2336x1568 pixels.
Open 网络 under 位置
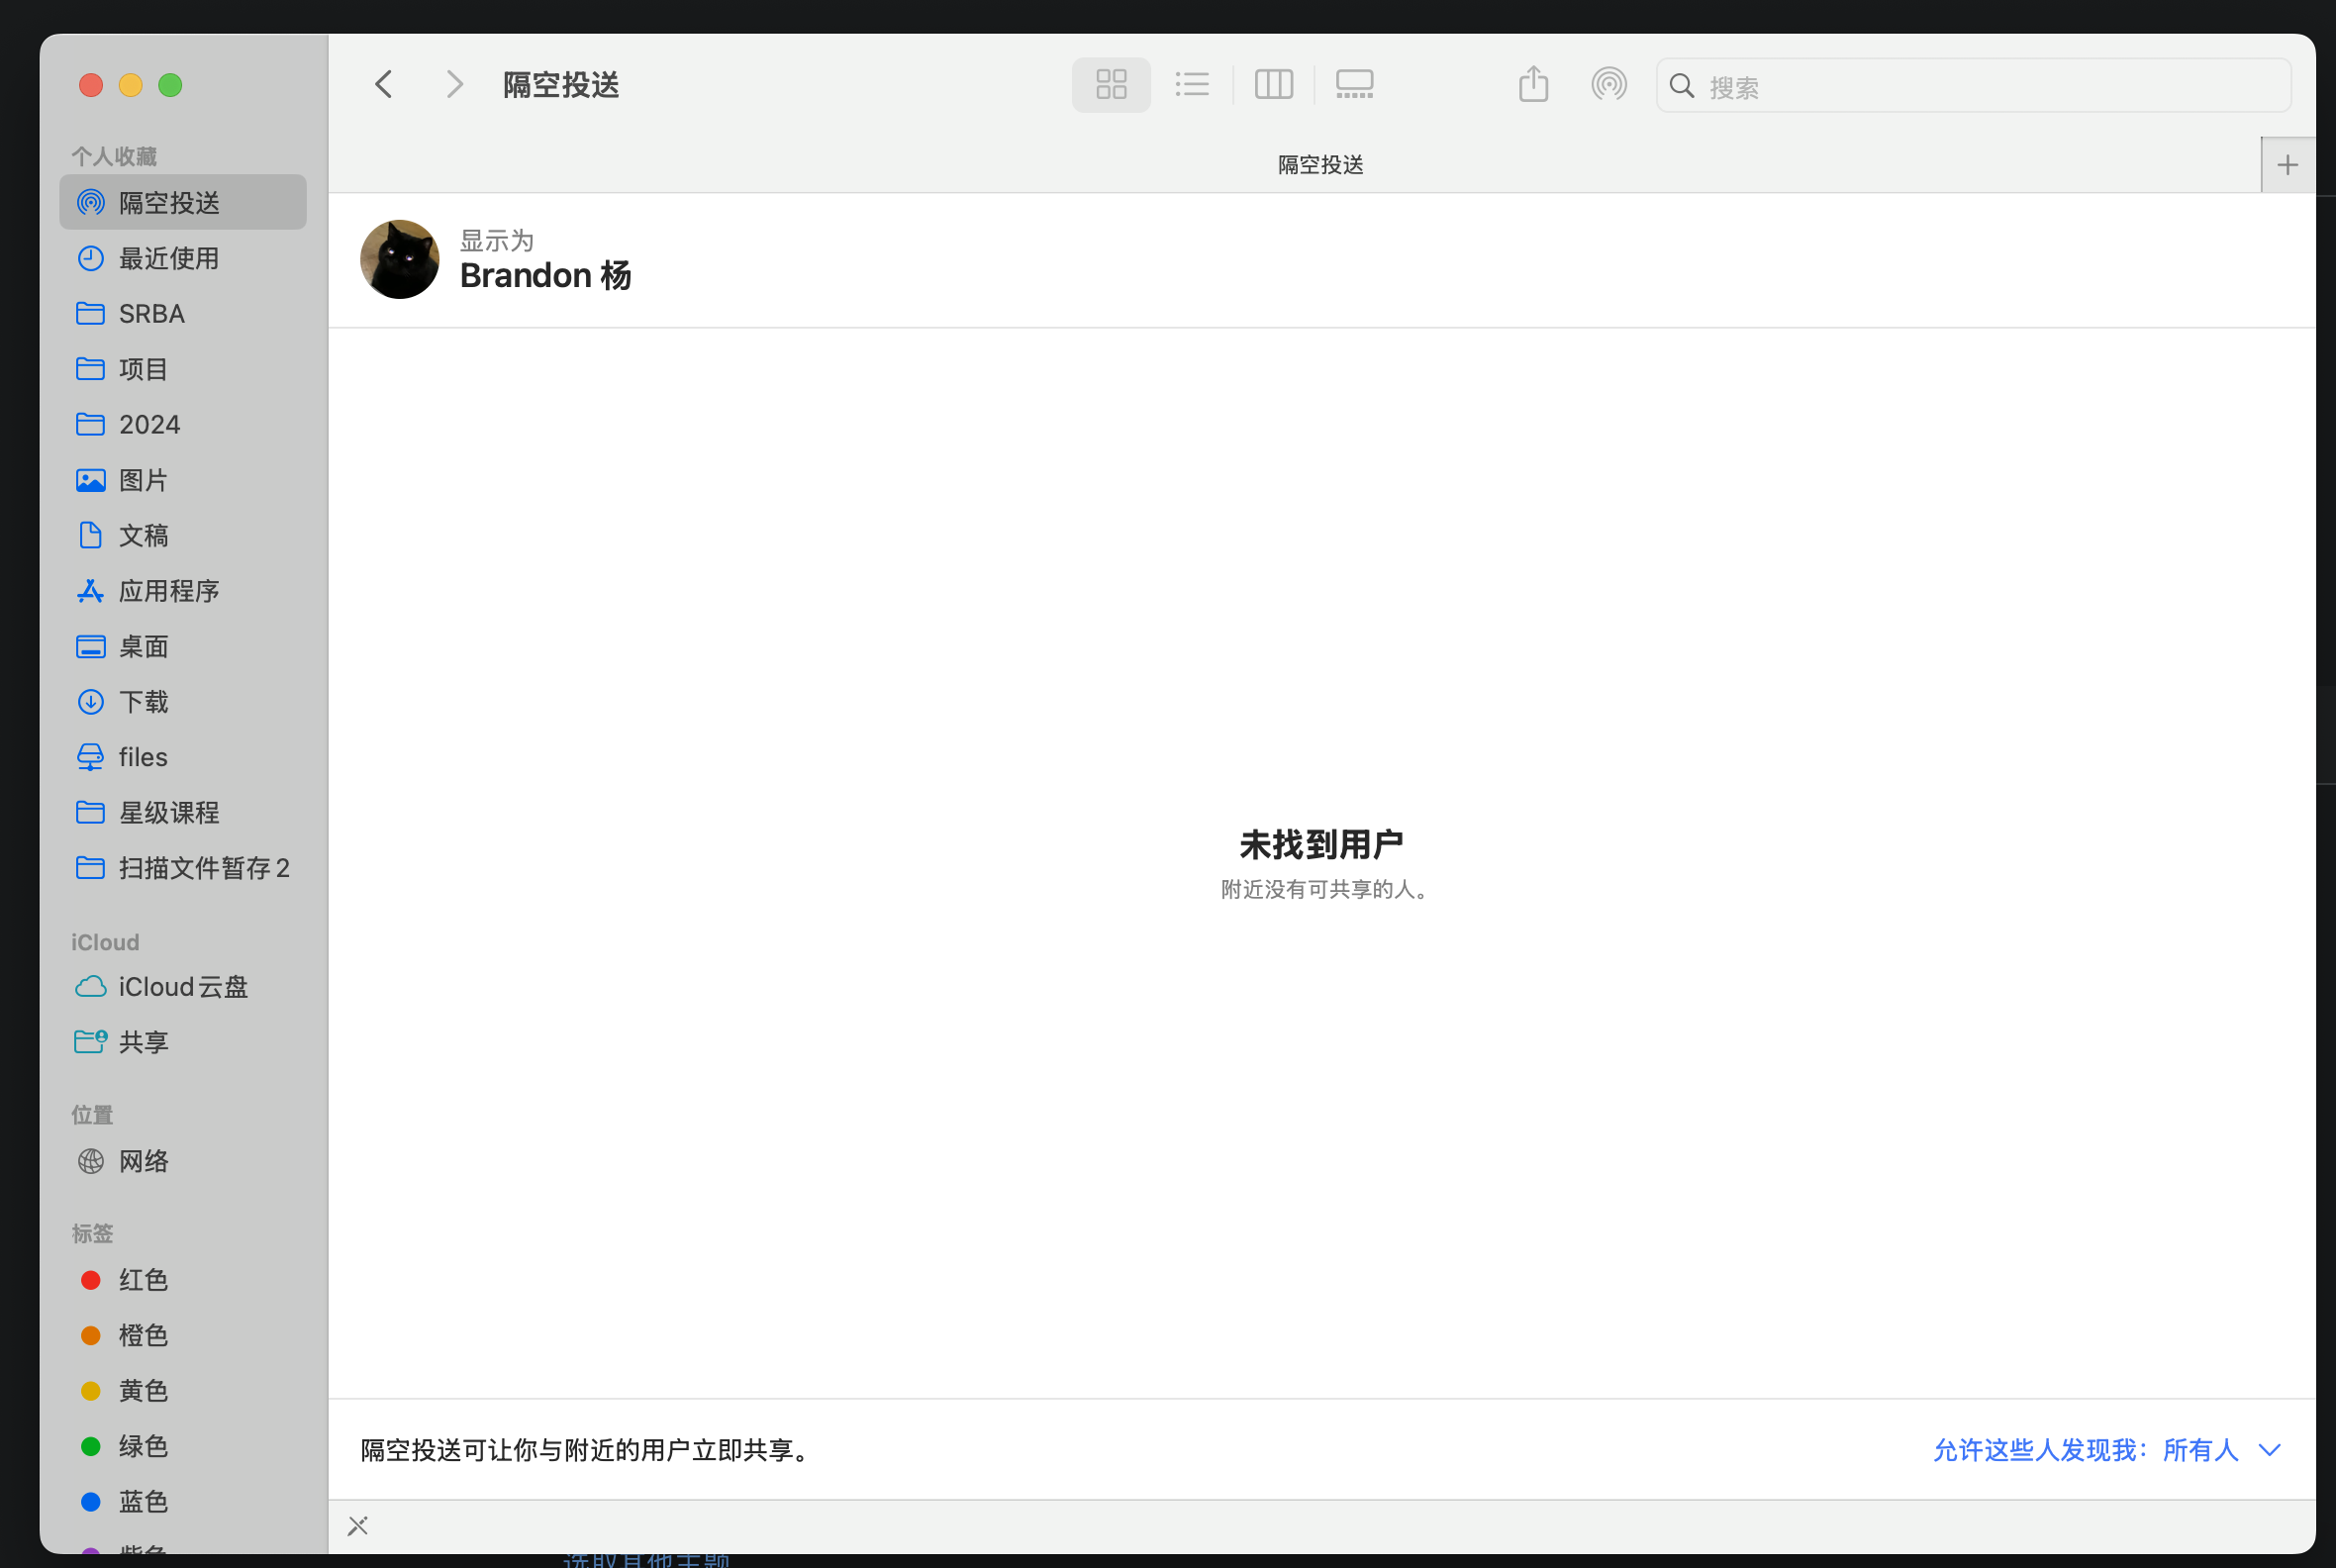(x=143, y=1161)
